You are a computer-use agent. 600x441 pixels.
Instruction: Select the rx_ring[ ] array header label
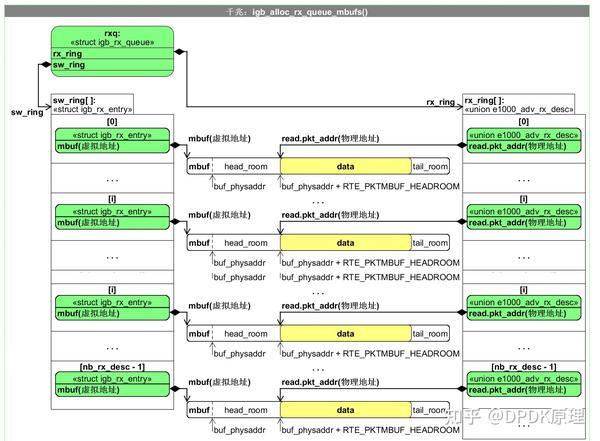(519, 105)
